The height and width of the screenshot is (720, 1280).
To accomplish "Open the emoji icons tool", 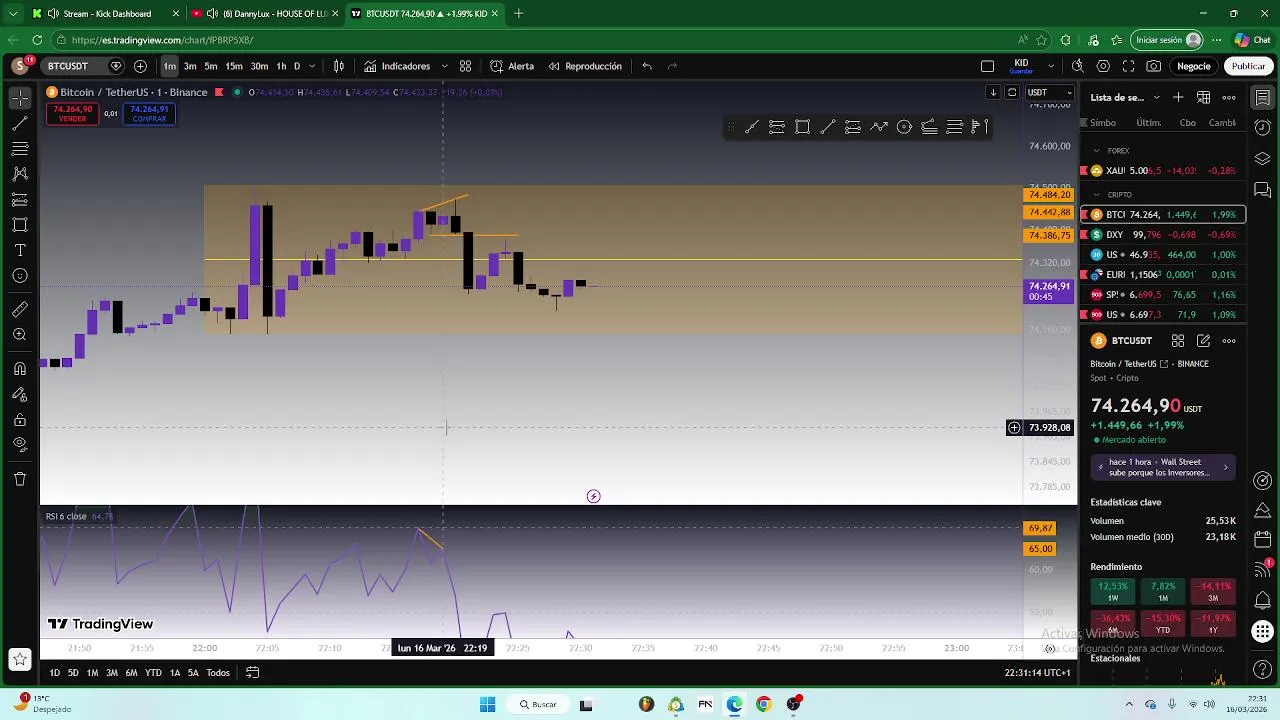I will coord(20,276).
